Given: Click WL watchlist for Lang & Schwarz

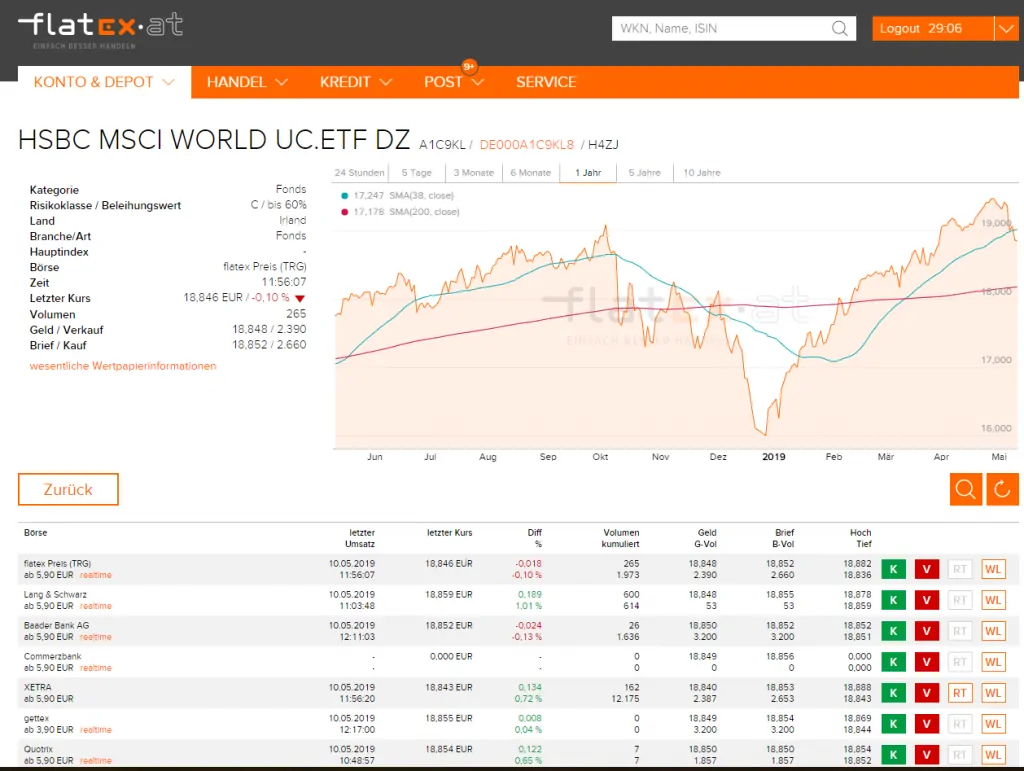Looking at the screenshot, I should click(x=993, y=600).
